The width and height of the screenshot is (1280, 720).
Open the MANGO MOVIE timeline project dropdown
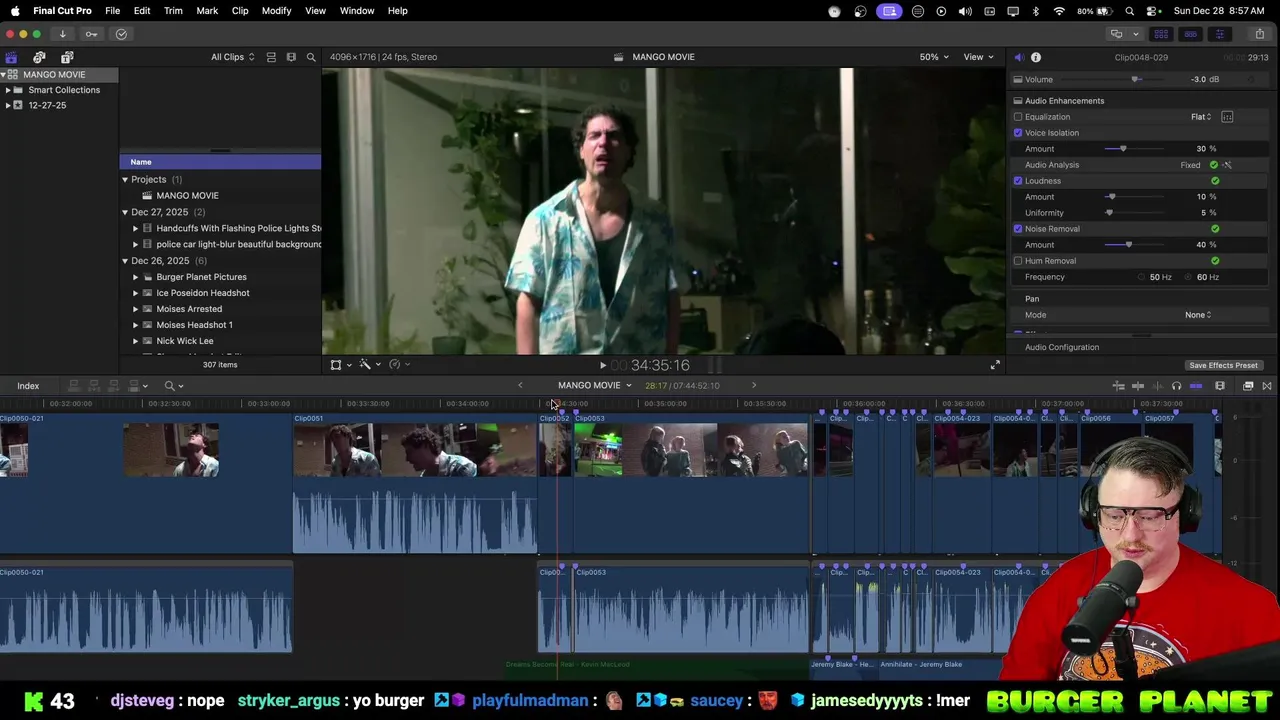point(595,386)
